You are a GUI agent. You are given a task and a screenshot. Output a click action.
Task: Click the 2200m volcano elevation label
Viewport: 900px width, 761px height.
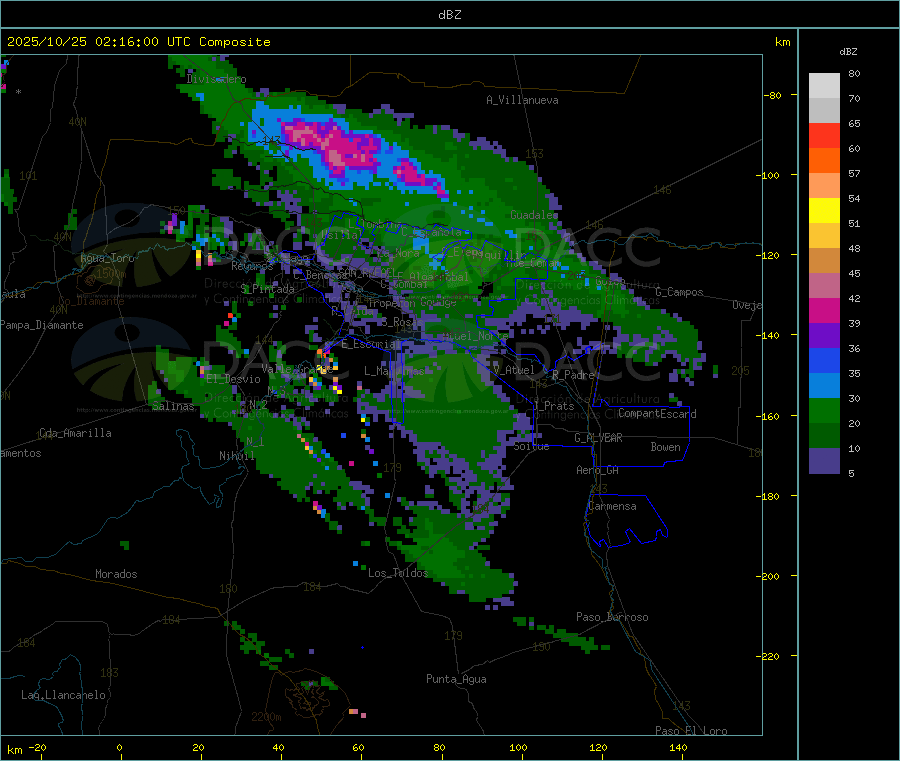coord(266,717)
